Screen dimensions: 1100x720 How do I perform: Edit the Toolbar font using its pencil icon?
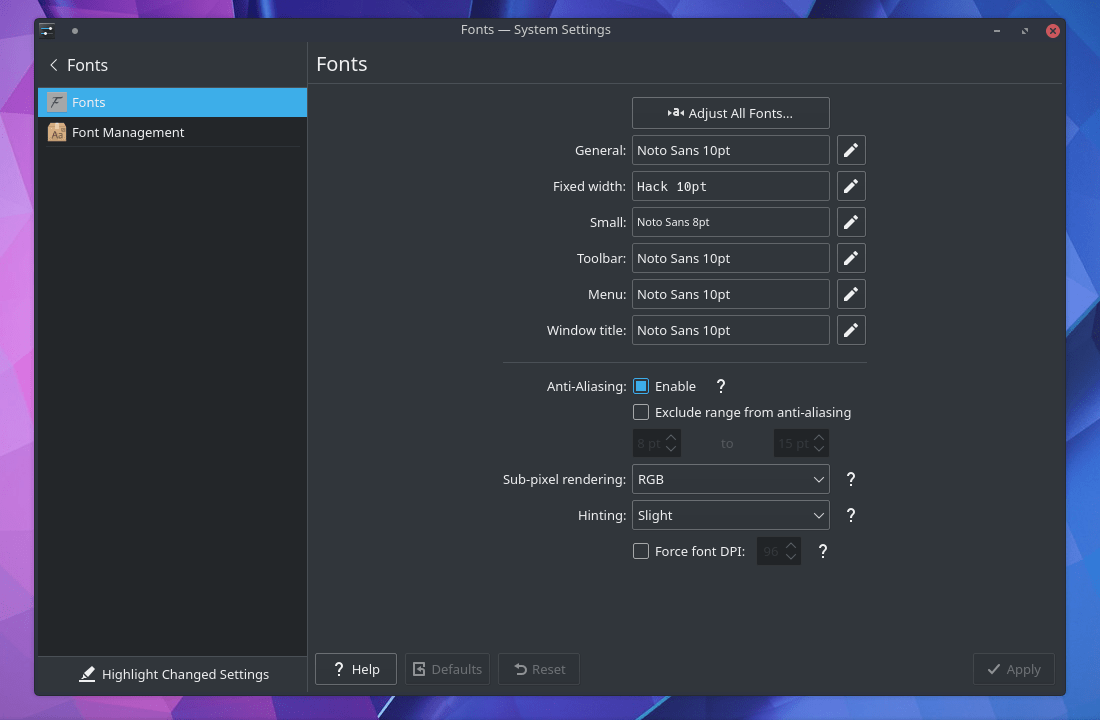coord(850,258)
